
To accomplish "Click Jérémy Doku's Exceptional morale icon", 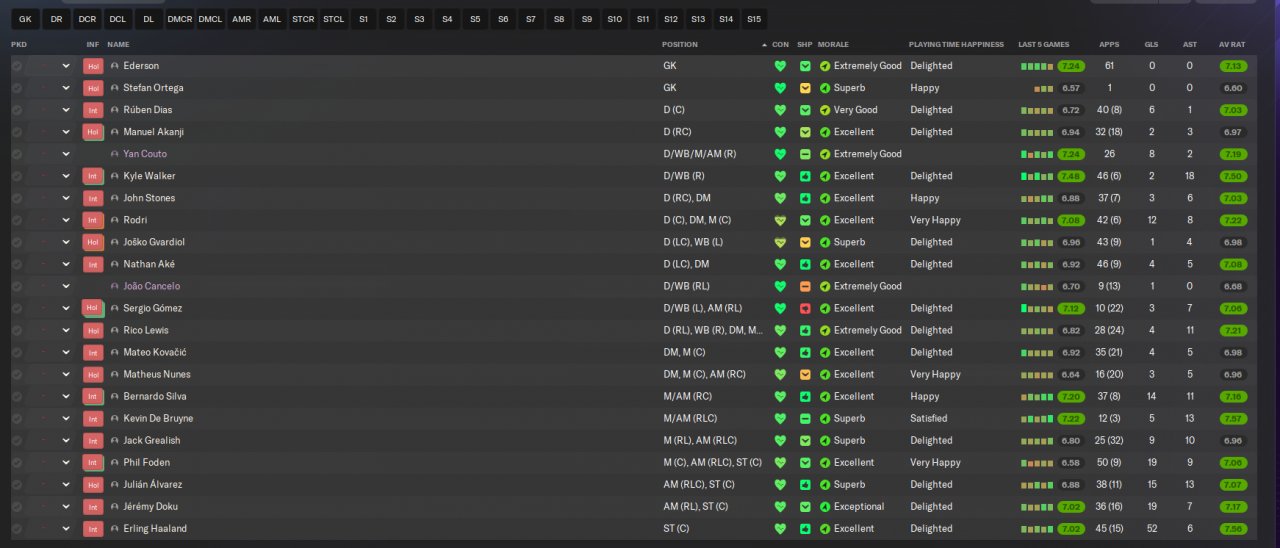I will (825, 506).
